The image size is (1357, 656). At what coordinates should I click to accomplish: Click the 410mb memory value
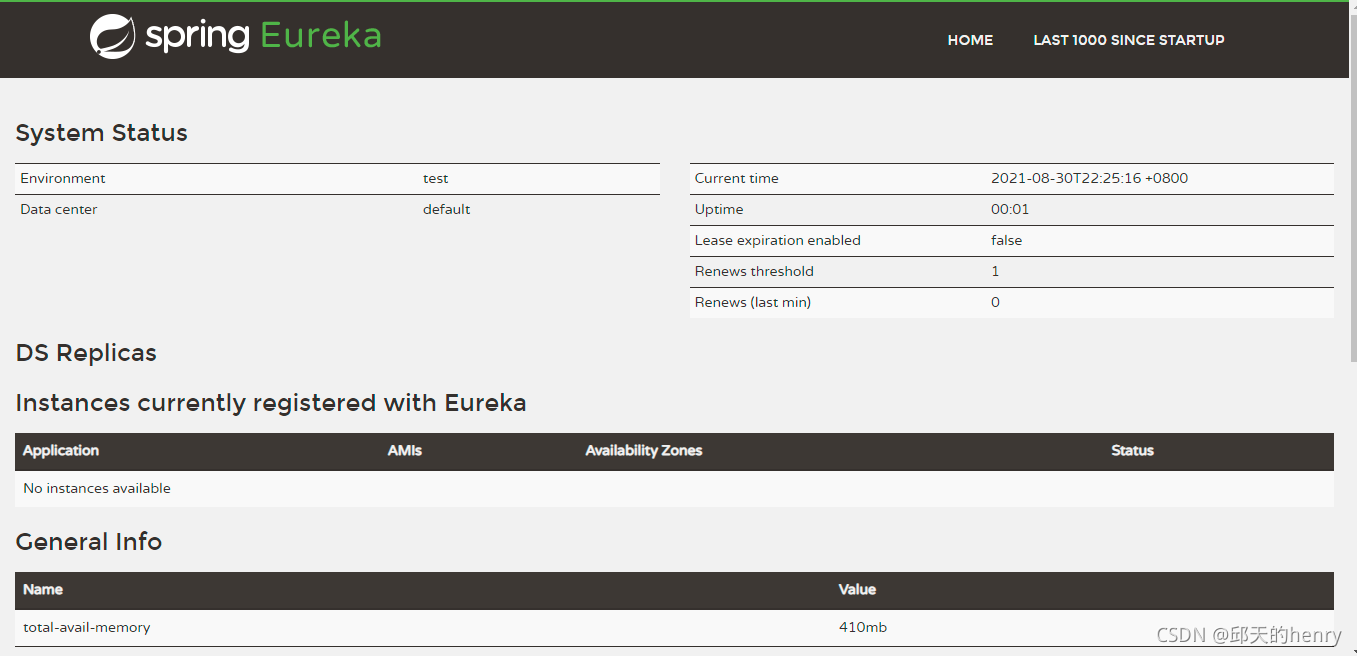pyautogui.click(x=862, y=628)
